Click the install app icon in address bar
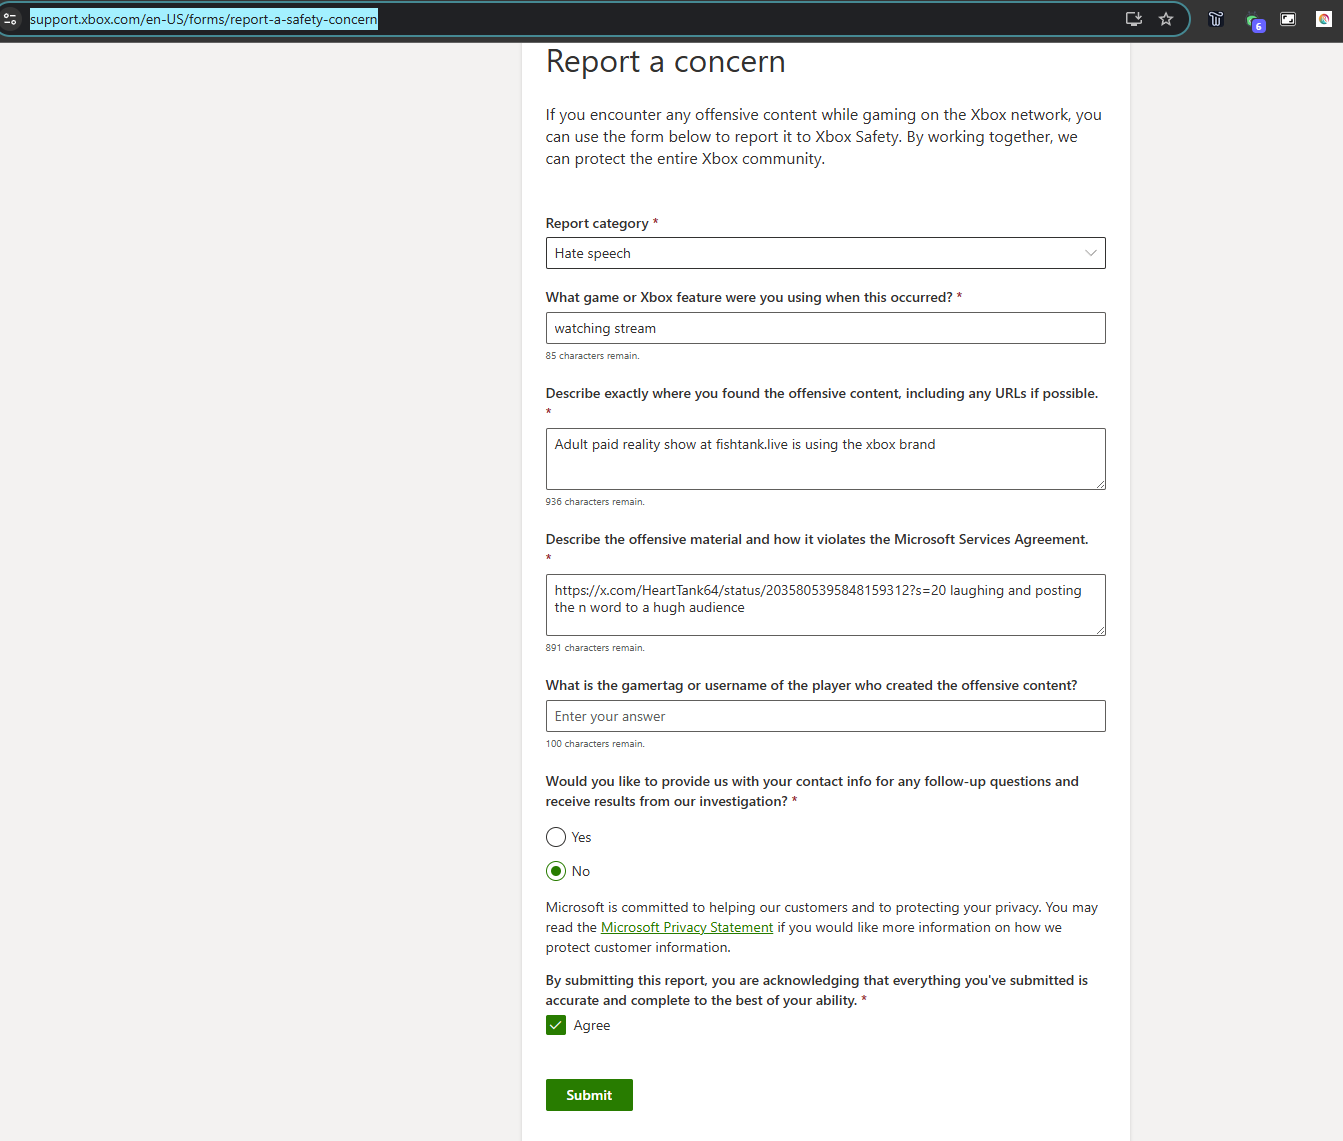 pyautogui.click(x=1134, y=19)
